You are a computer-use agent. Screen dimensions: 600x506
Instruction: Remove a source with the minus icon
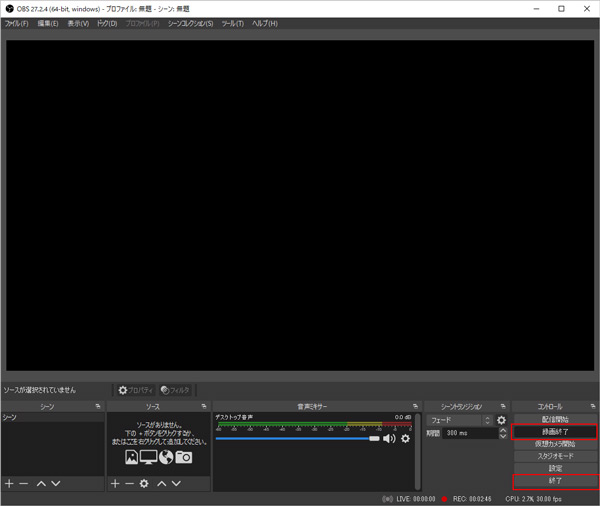(x=129, y=483)
